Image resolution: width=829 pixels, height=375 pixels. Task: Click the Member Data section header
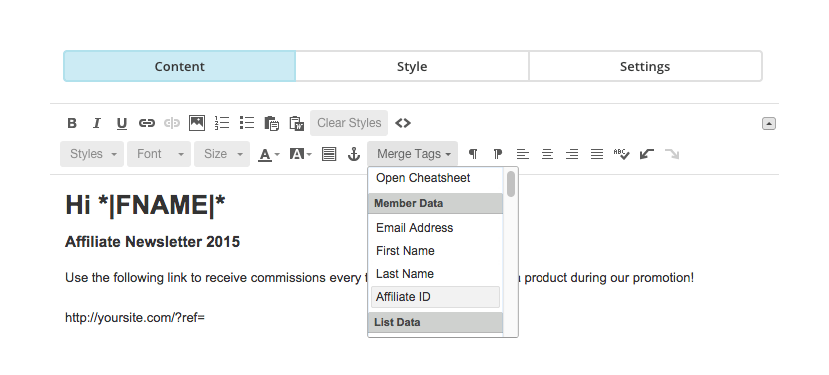pyautogui.click(x=435, y=204)
